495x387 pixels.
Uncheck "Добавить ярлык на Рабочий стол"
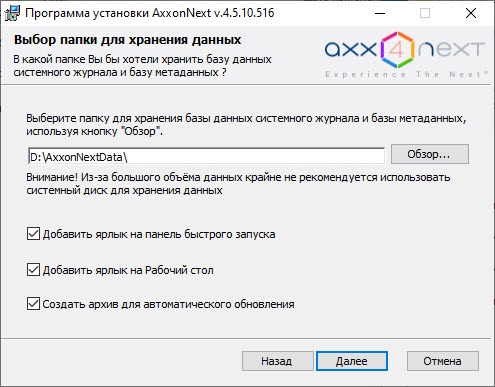[33, 270]
